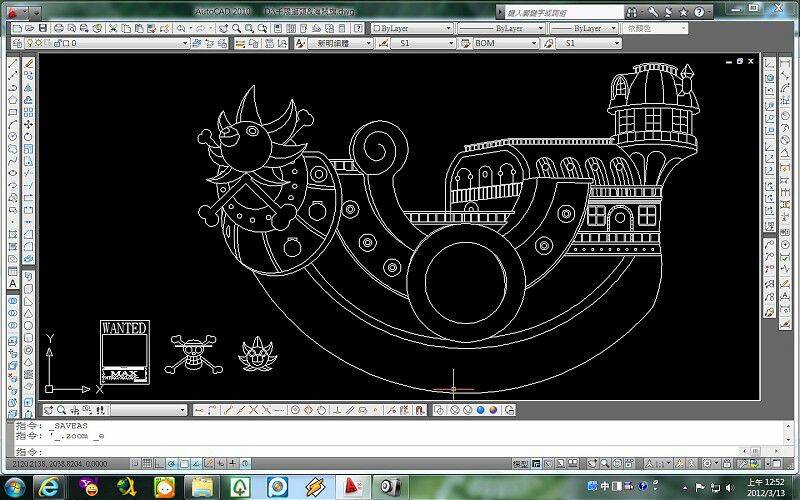Click the snap to intersection X icon
This screenshot has width=800, height=500.
pos(254,410)
